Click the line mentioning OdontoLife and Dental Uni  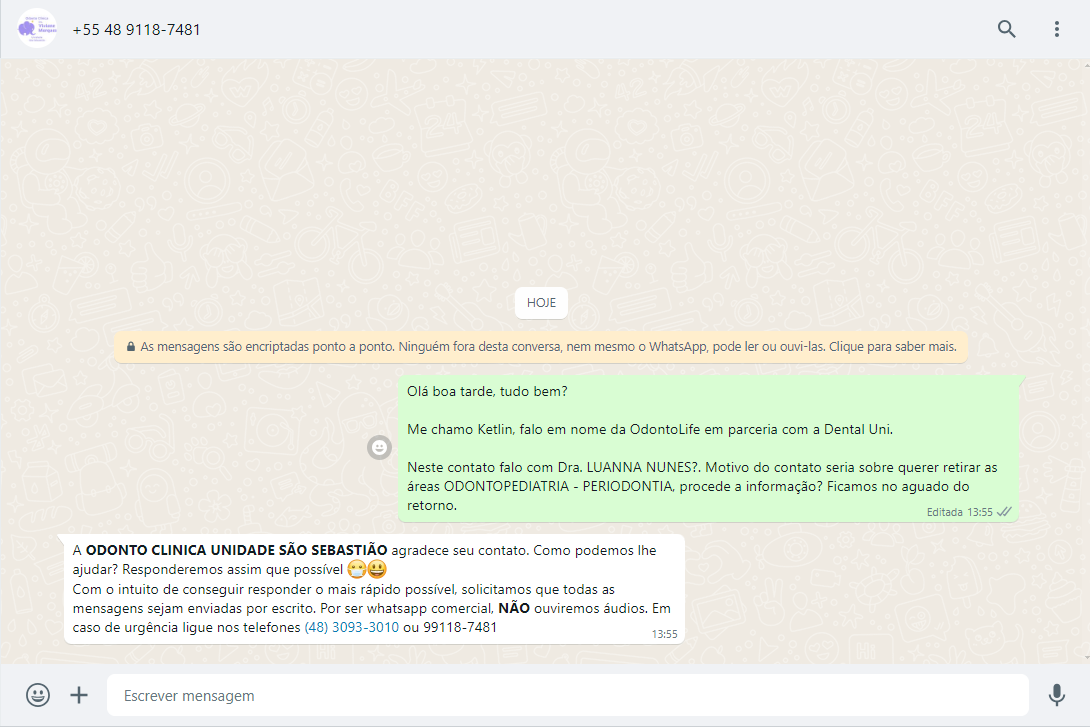(x=650, y=430)
